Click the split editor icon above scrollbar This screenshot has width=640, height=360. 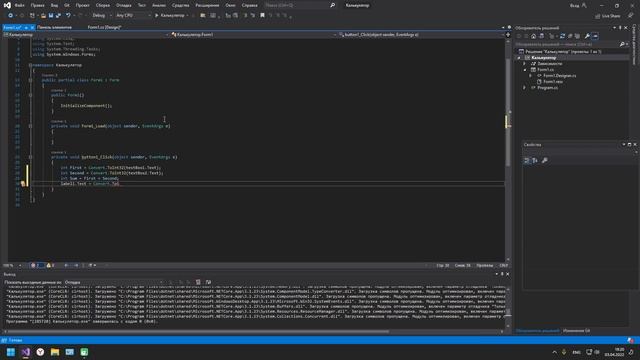click(x=508, y=35)
